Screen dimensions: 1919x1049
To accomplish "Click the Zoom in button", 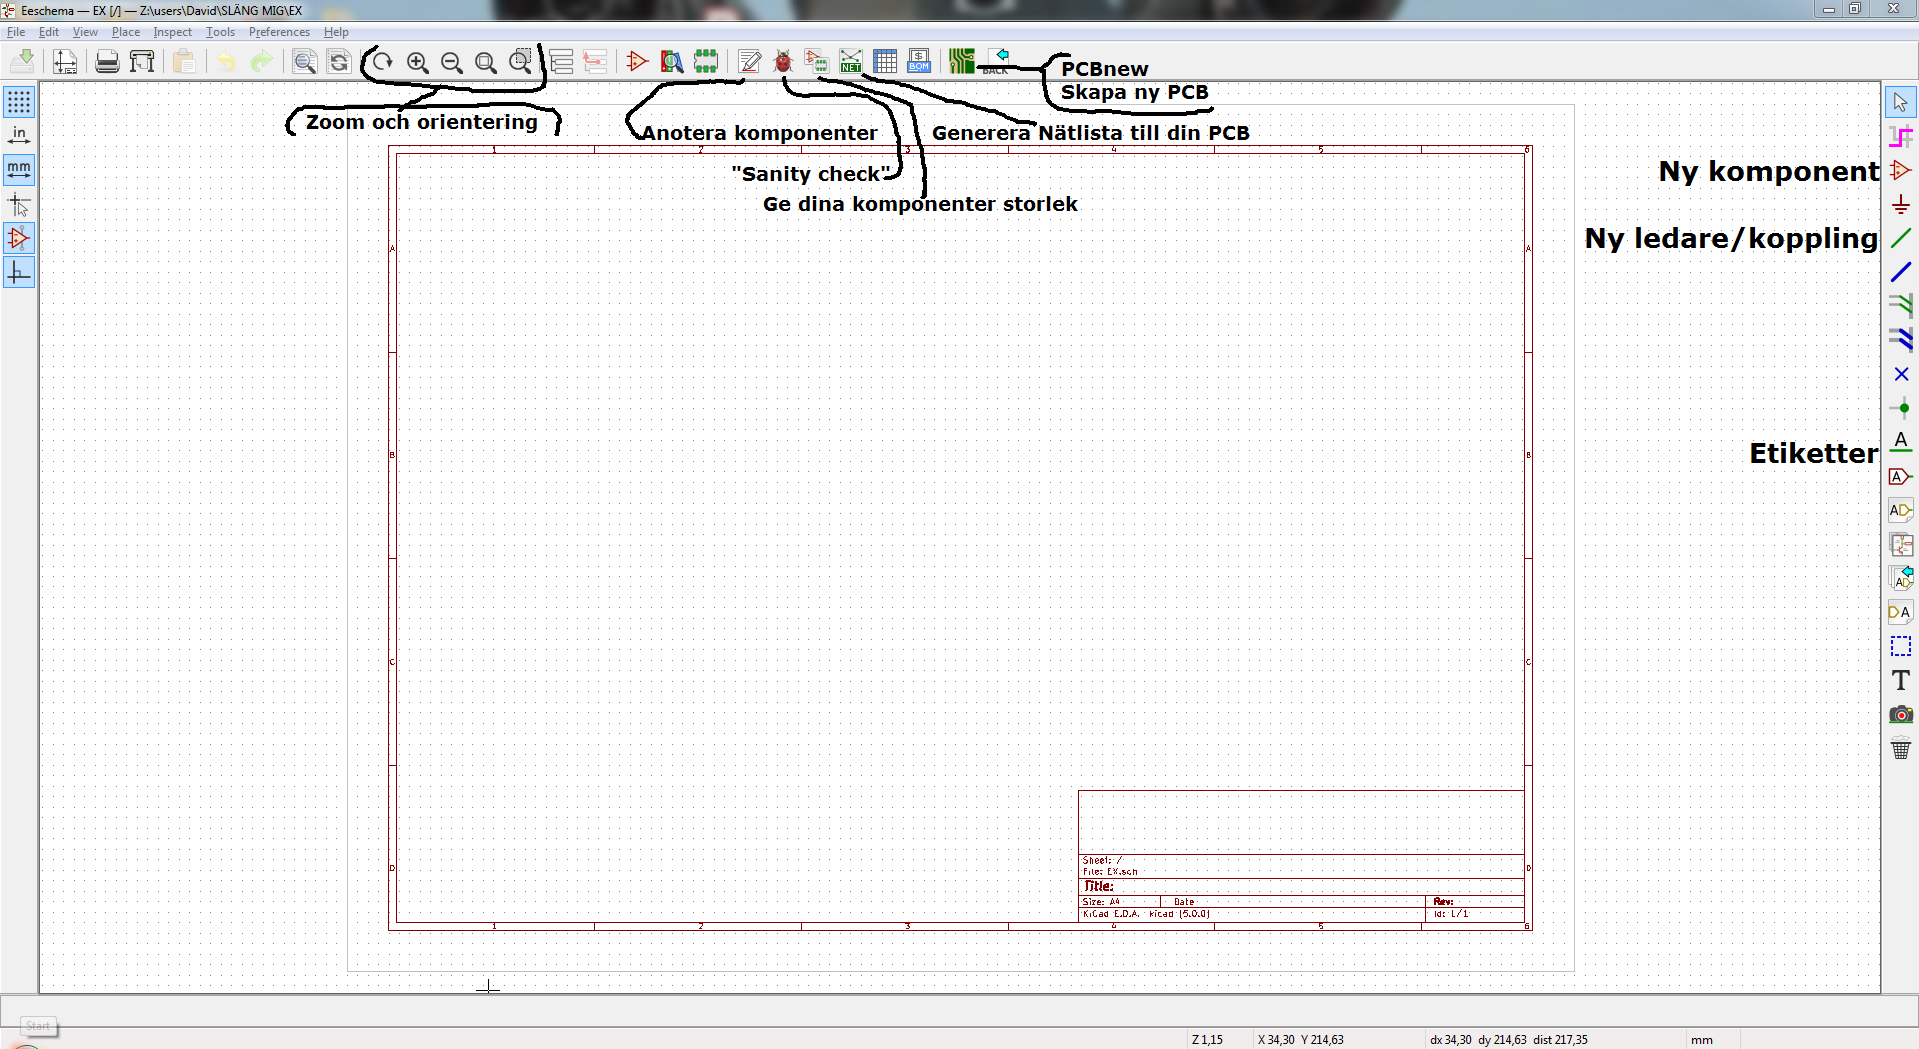I will click(418, 62).
